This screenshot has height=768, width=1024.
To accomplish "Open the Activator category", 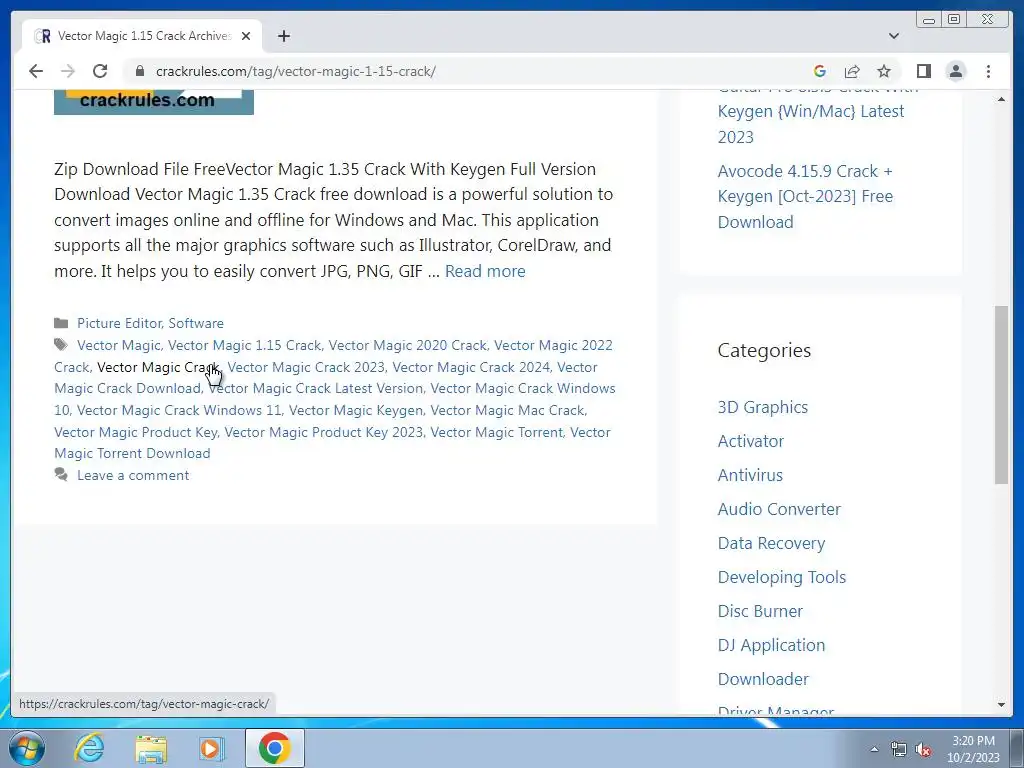I will [x=750, y=441].
